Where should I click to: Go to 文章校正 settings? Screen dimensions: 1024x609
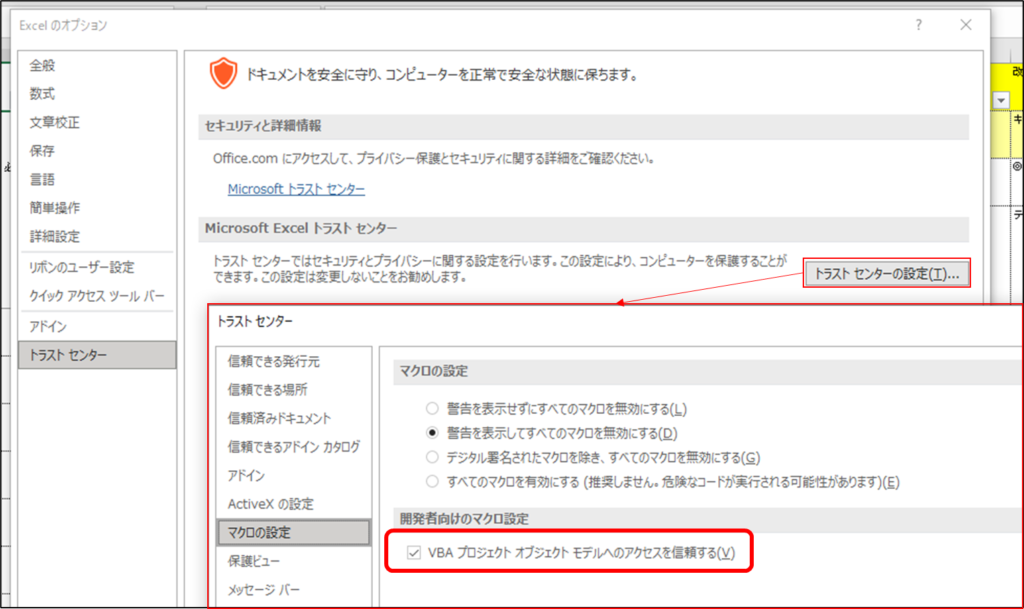coord(54,123)
